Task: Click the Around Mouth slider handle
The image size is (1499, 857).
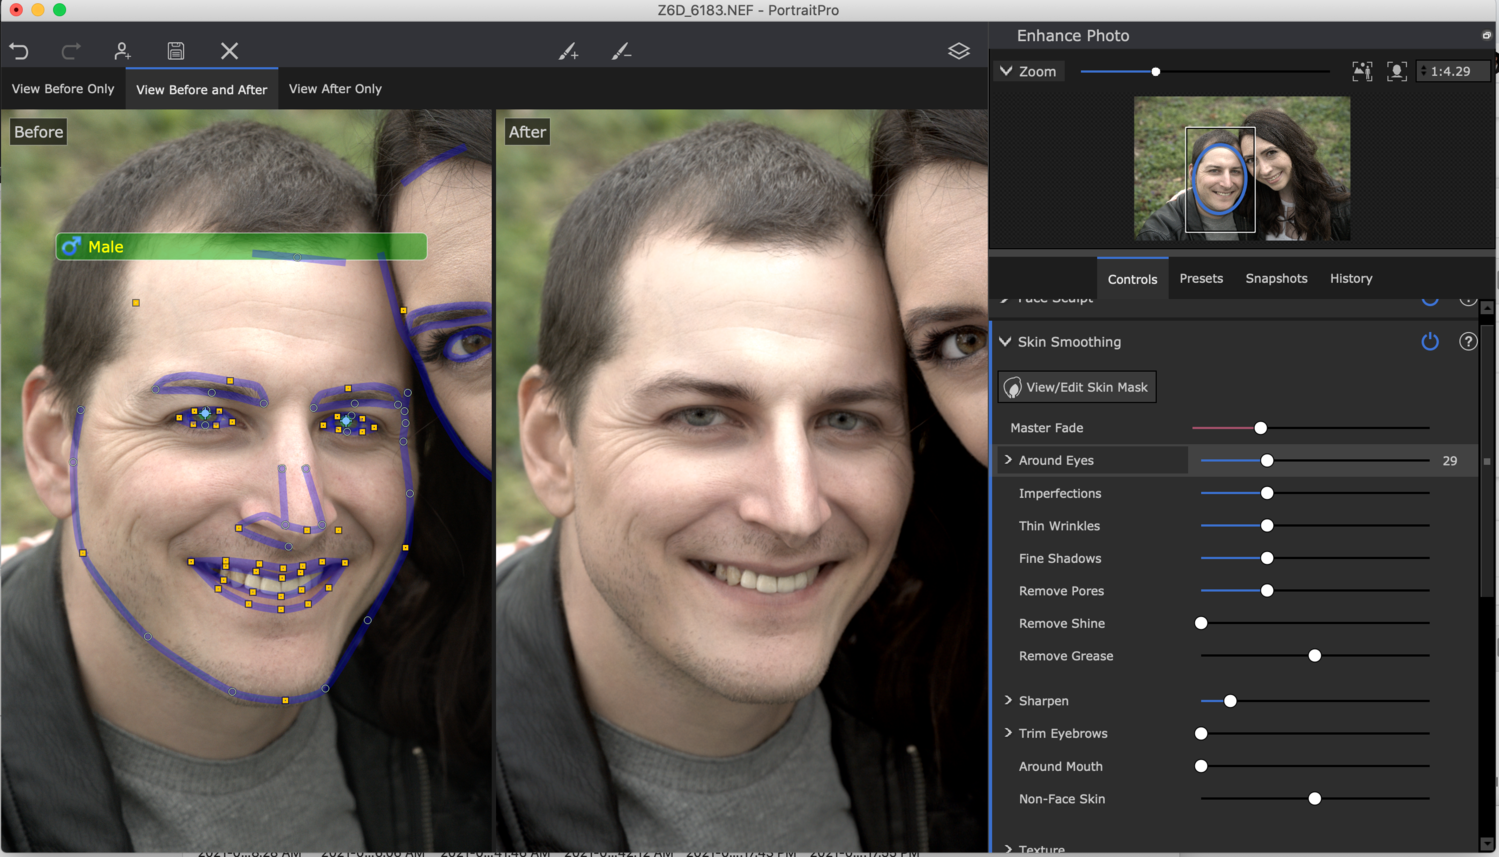Action: [x=1201, y=766]
